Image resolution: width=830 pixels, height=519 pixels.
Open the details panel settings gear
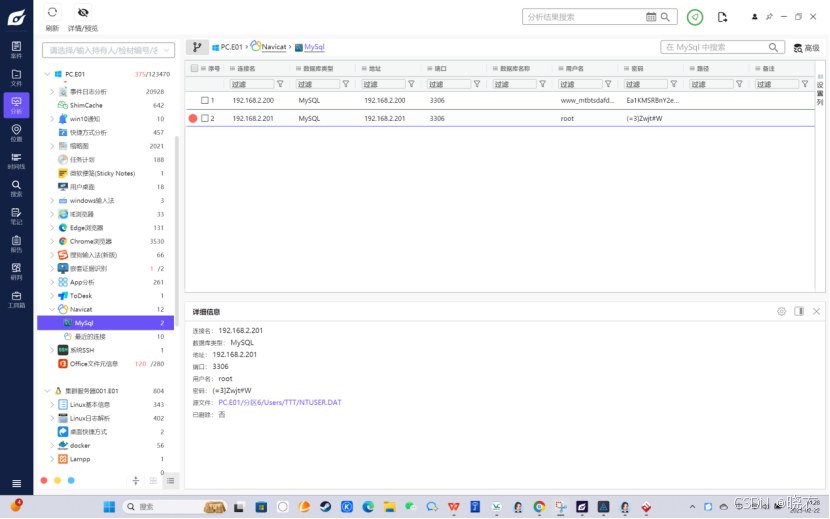[x=781, y=311]
